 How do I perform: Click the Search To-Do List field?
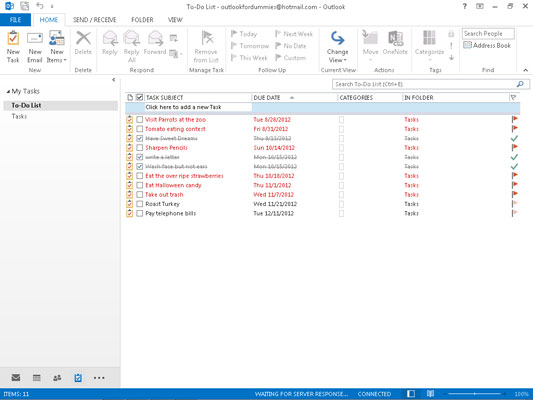point(425,84)
